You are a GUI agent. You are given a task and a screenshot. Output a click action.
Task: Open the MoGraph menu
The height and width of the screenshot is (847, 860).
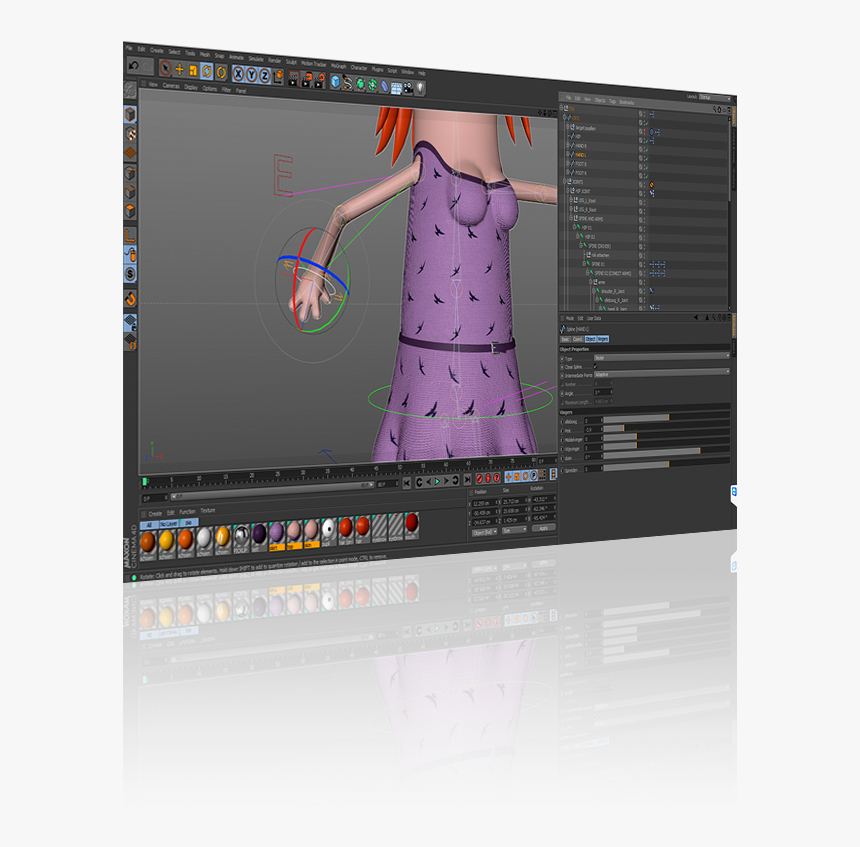coord(340,66)
